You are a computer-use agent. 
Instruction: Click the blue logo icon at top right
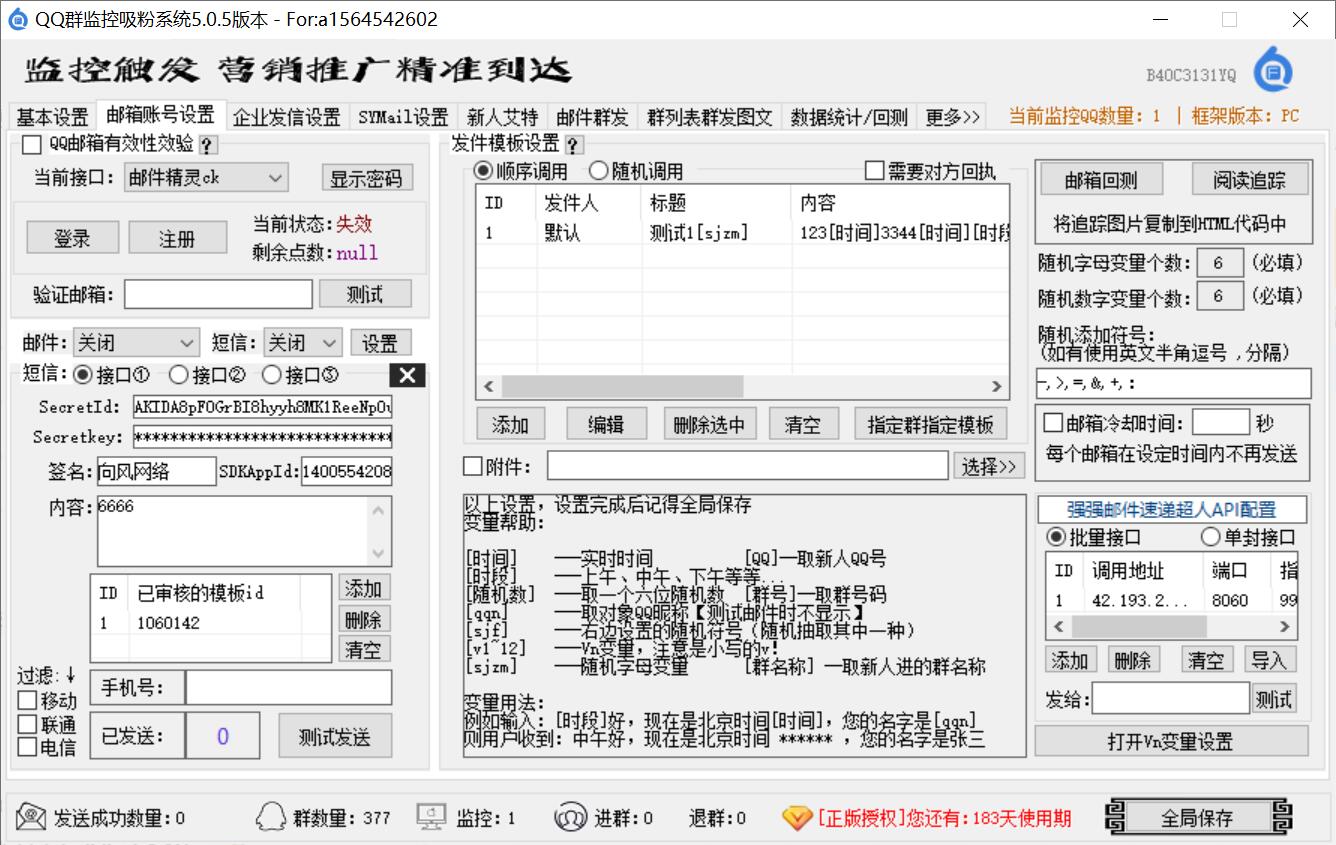pos(1273,70)
